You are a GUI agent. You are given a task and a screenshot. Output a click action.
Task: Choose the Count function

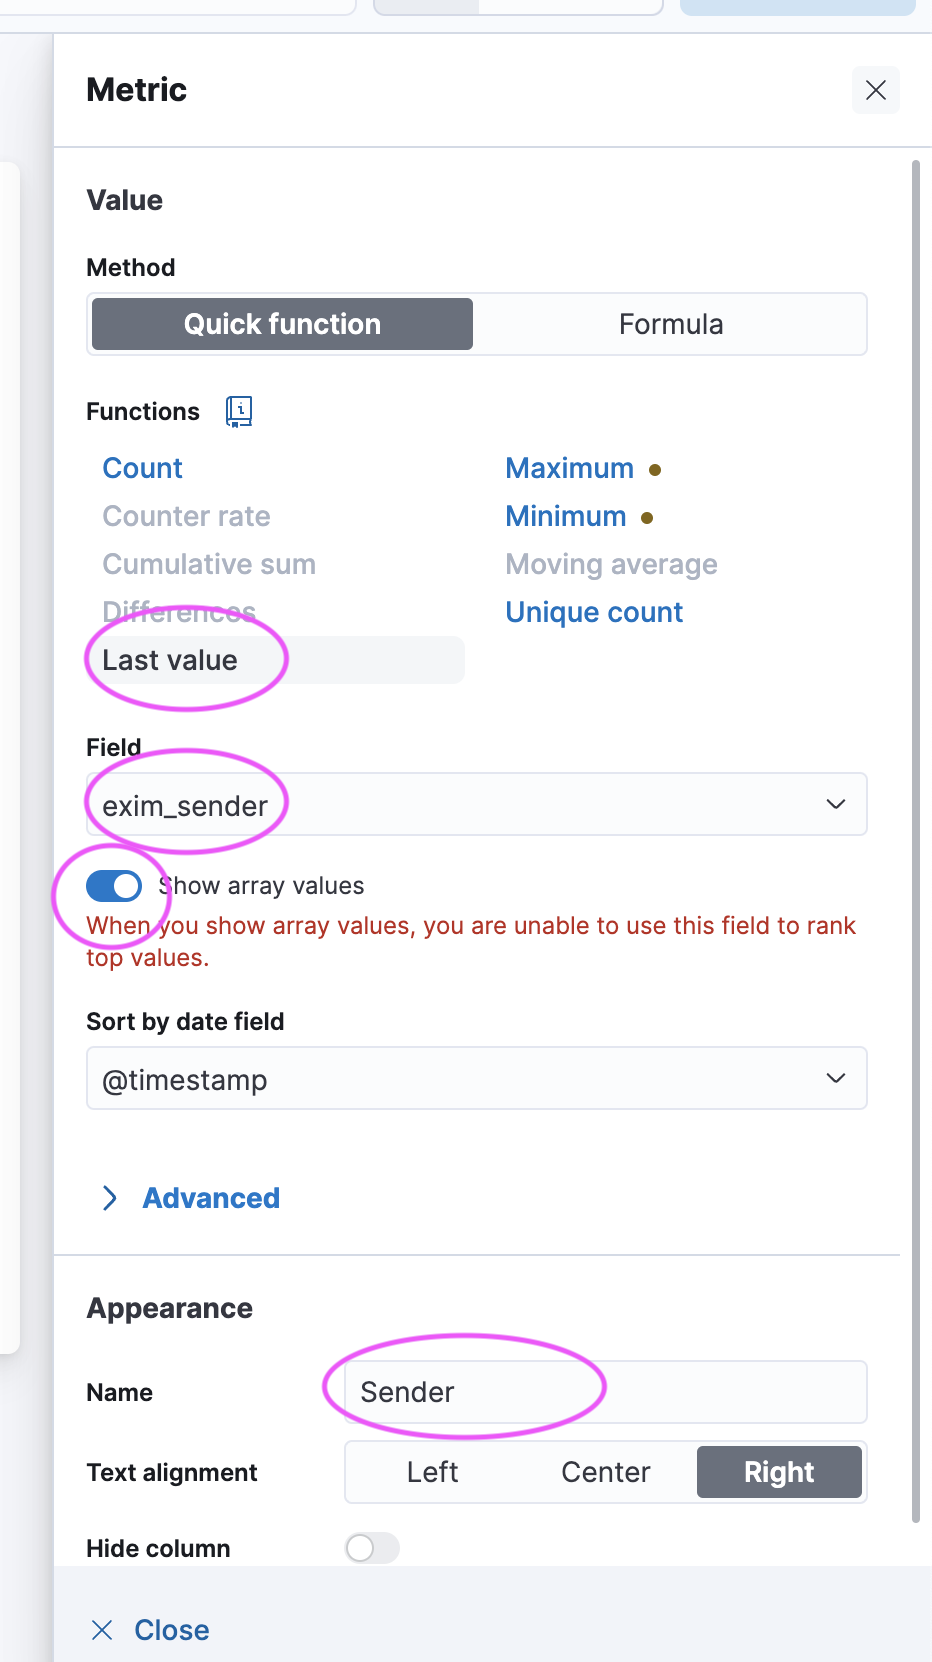[143, 468]
